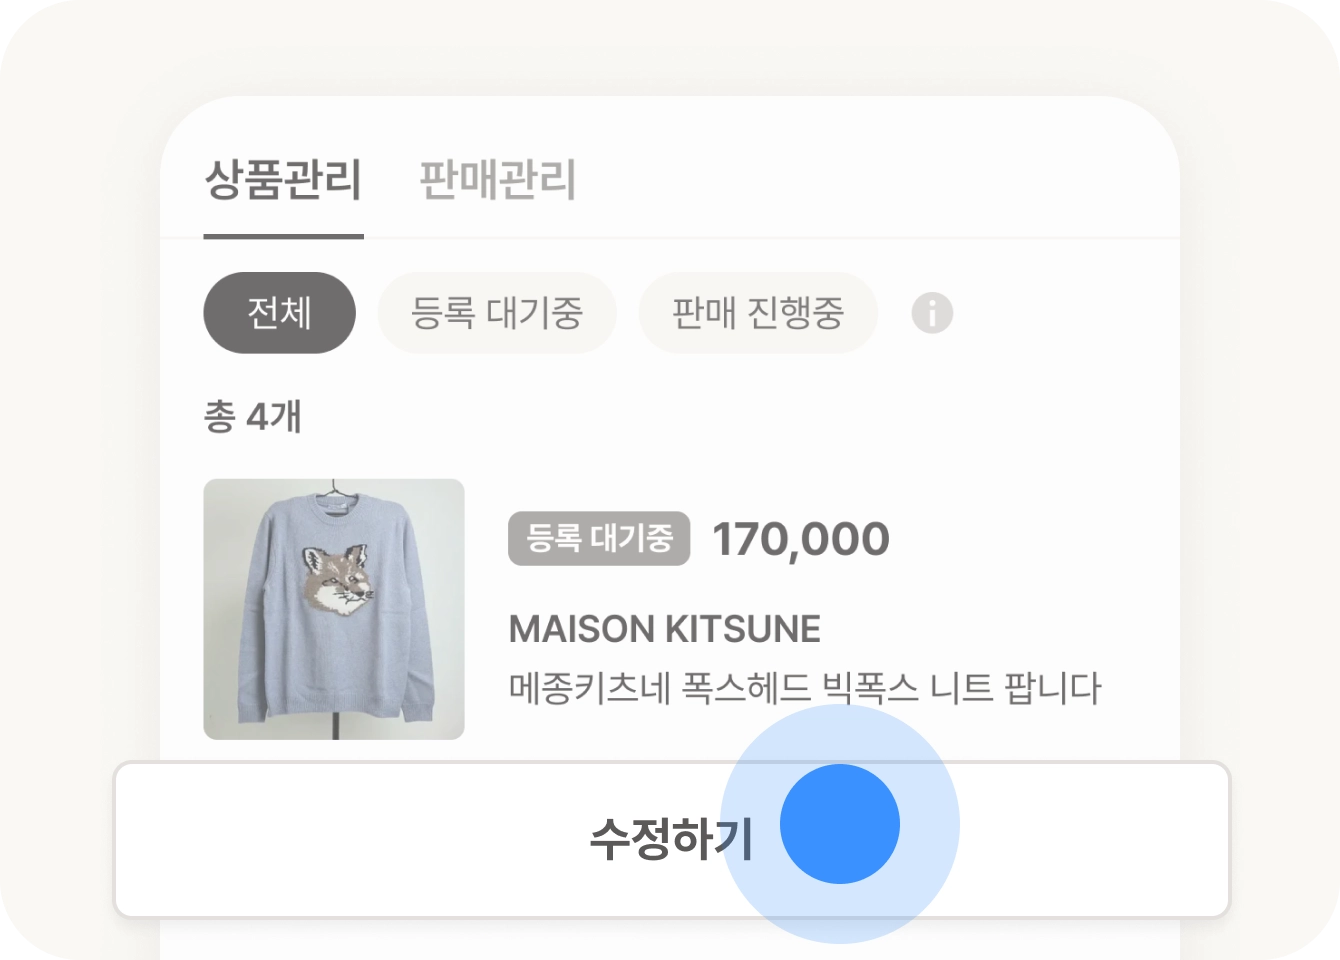Click the MAISON KITSUNE brand name
The image size is (1340, 960).
[x=664, y=629]
